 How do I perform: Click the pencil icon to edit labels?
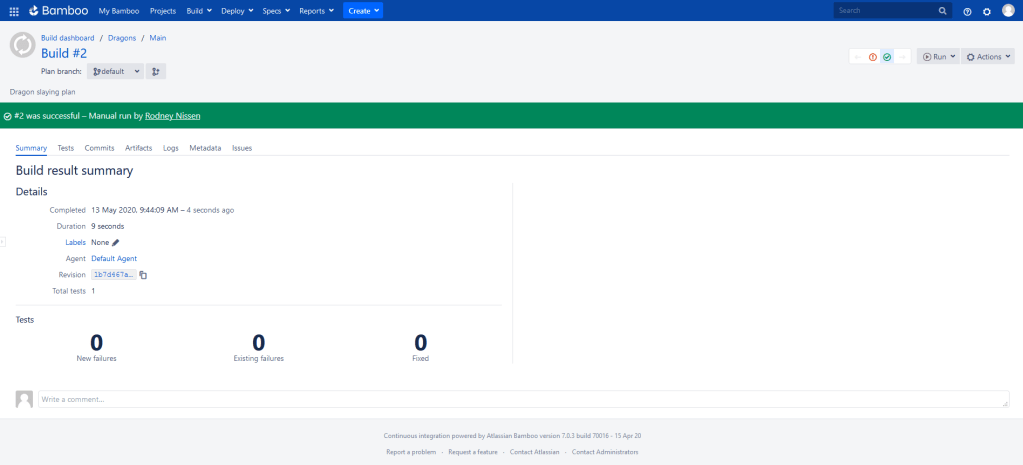point(116,242)
